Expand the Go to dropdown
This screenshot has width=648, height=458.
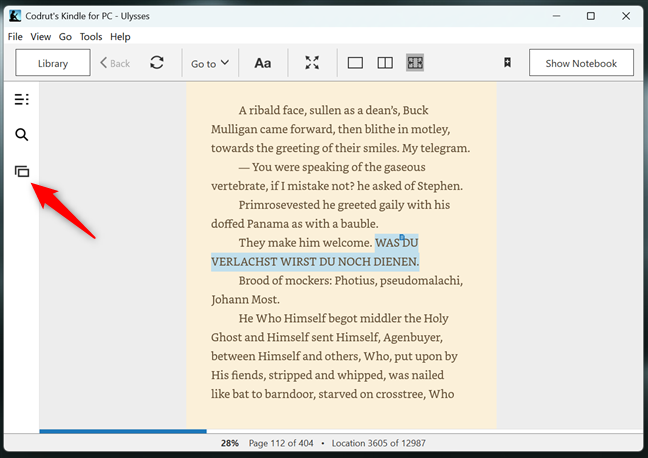[x=210, y=63]
